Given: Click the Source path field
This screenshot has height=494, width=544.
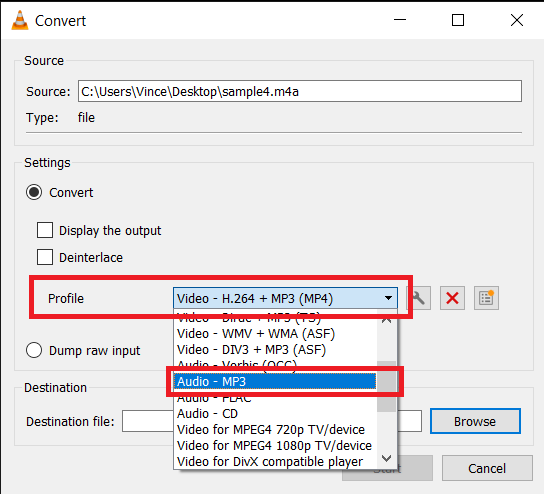Looking at the screenshot, I should pos(300,91).
